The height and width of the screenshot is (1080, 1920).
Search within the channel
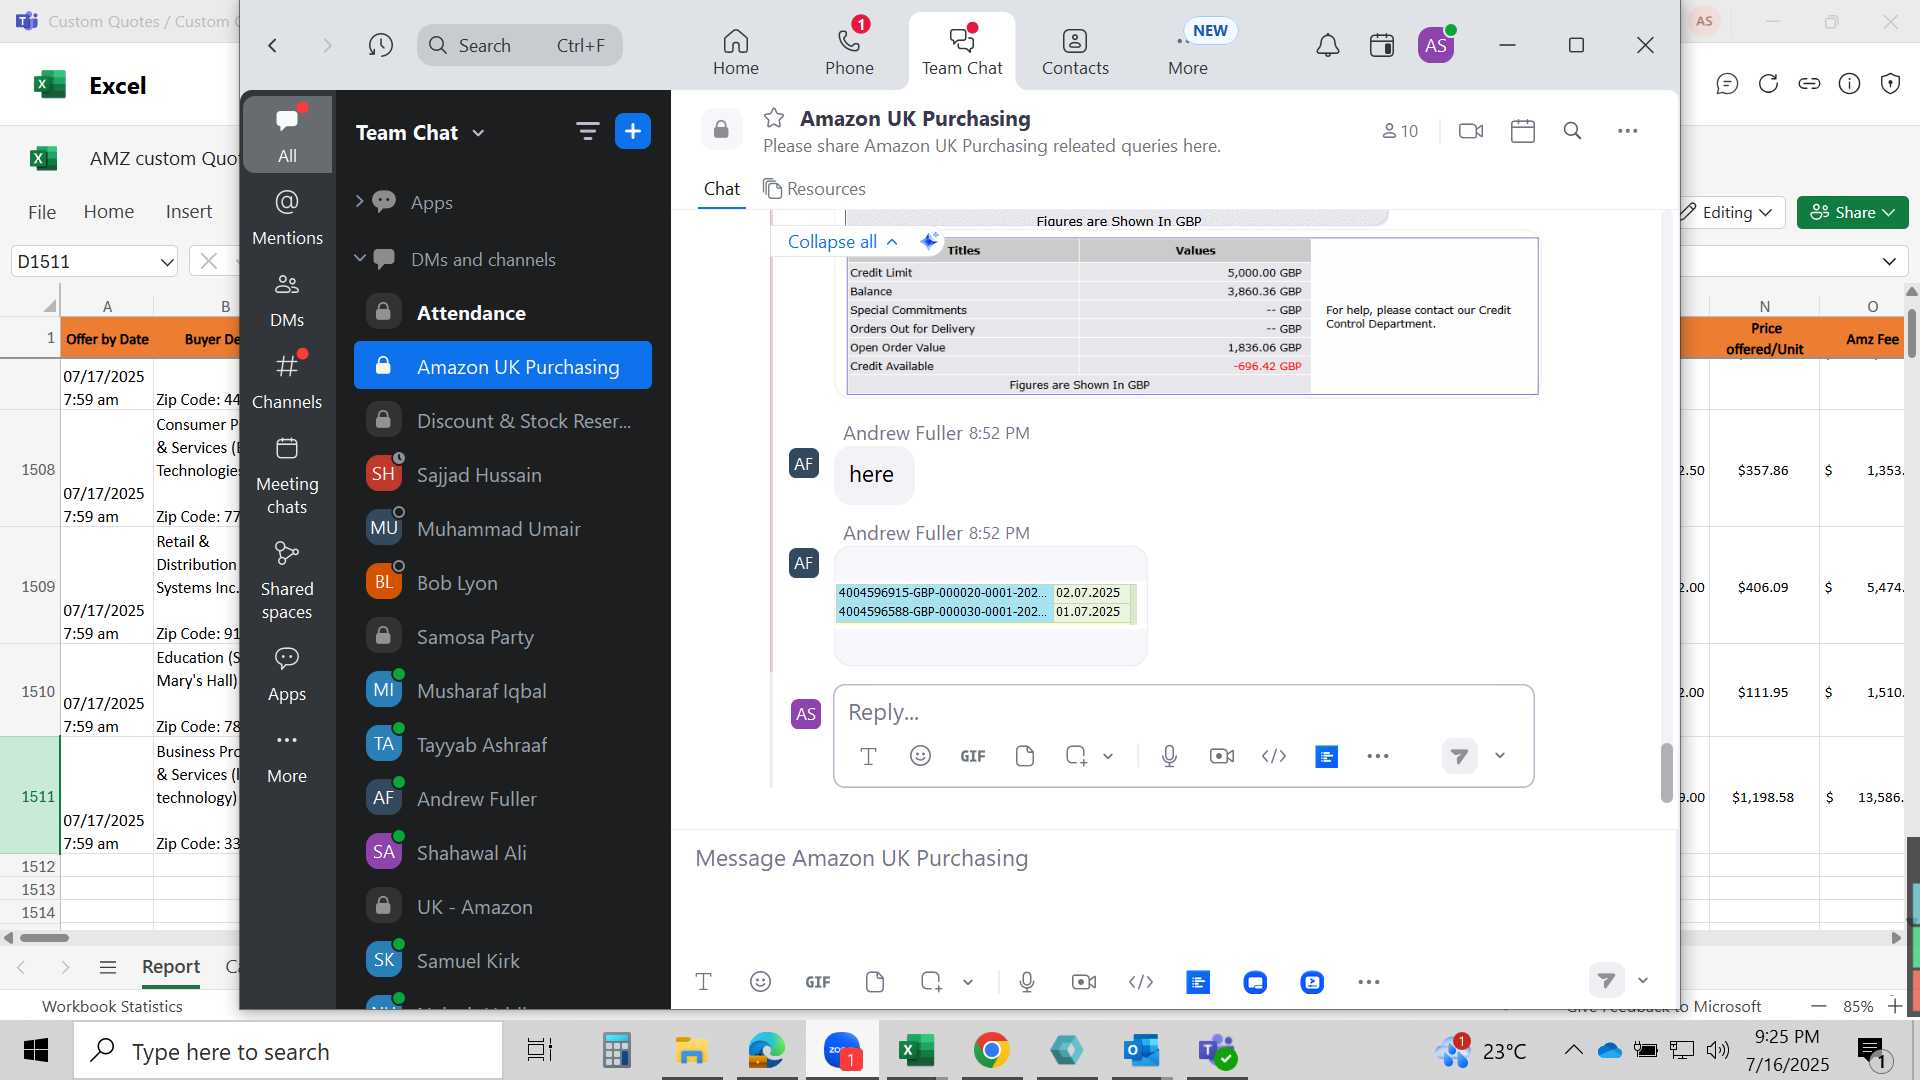click(1572, 131)
